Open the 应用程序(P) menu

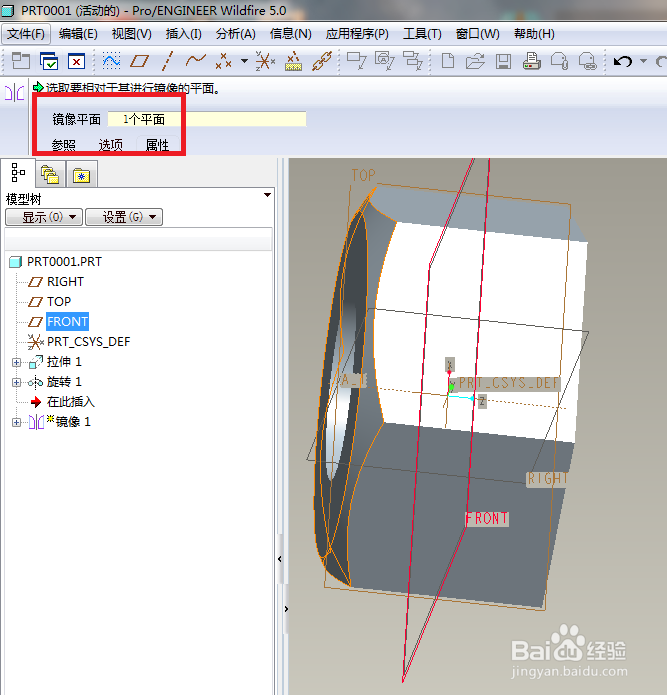pos(357,34)
